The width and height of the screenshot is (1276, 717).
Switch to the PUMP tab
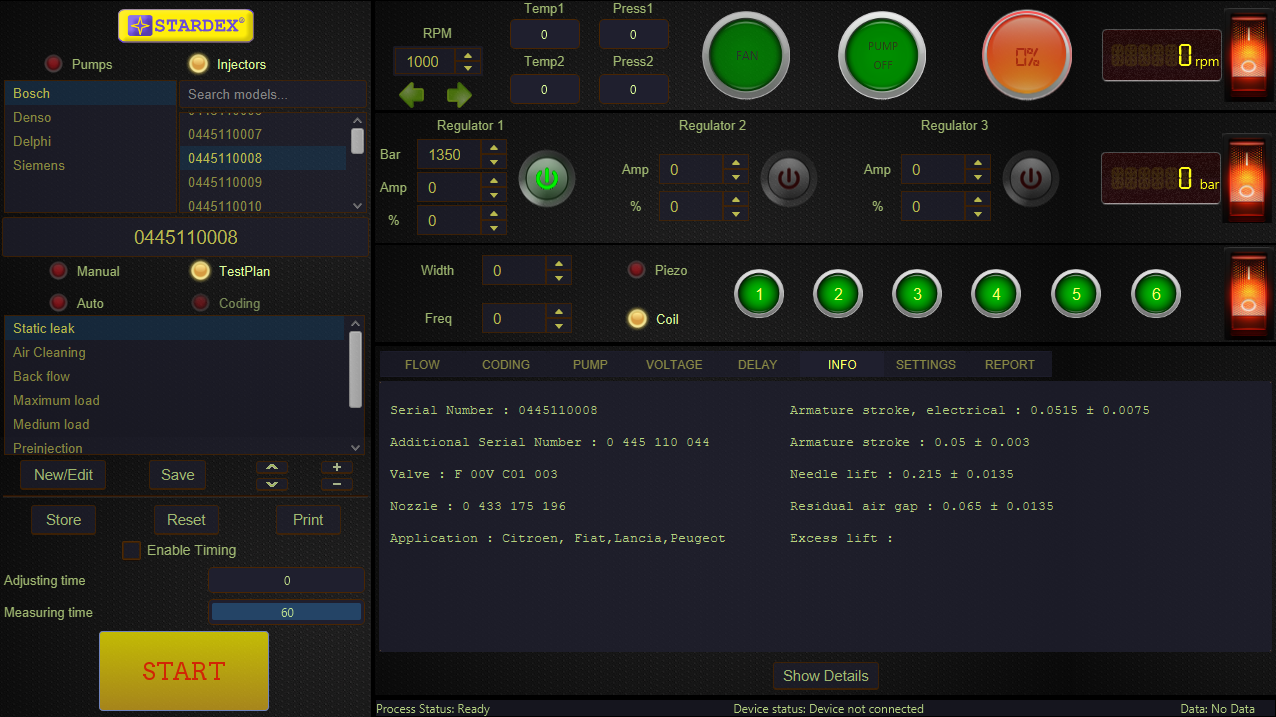pyautogui.click(x=590, y=364)
